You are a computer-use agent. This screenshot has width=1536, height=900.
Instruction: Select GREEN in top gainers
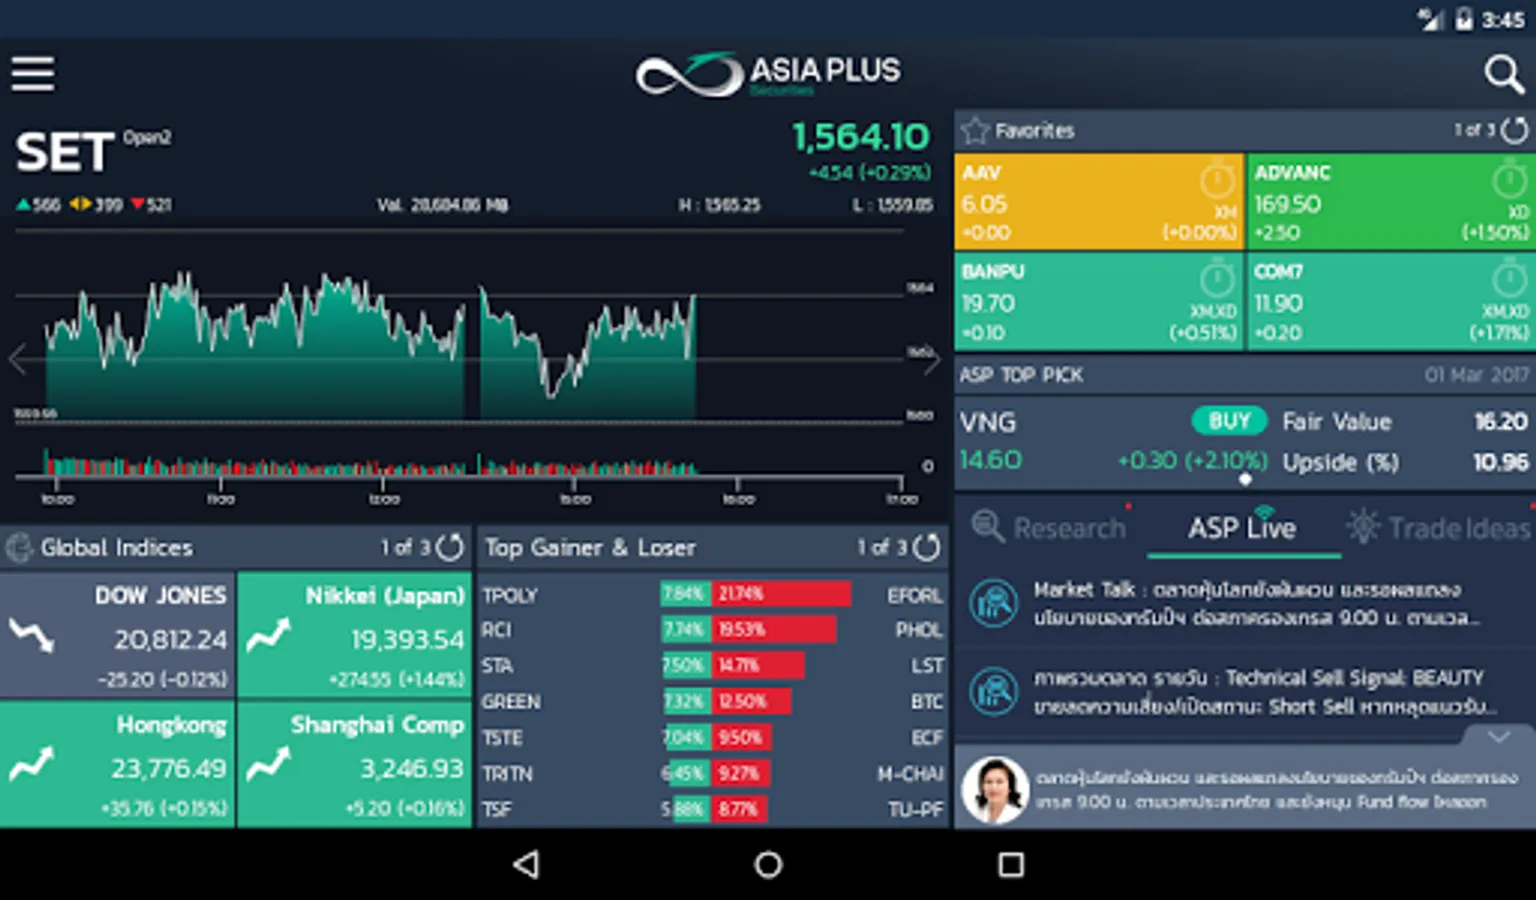tap(511, 702)
